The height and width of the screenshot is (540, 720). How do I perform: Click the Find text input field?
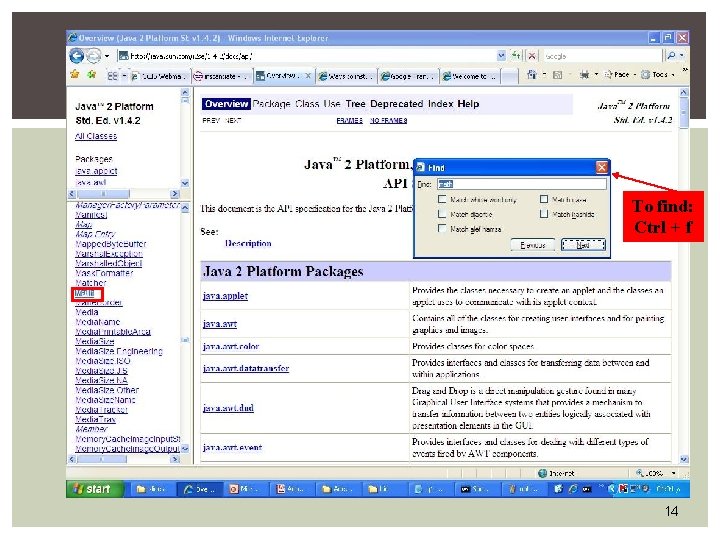[x=522, y=184]
